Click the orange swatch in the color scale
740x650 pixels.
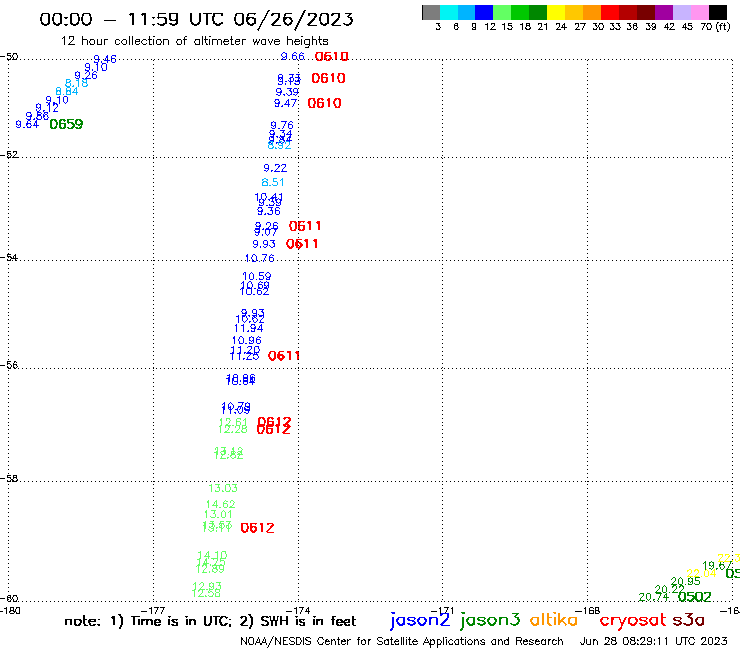(x=592, y=12)
